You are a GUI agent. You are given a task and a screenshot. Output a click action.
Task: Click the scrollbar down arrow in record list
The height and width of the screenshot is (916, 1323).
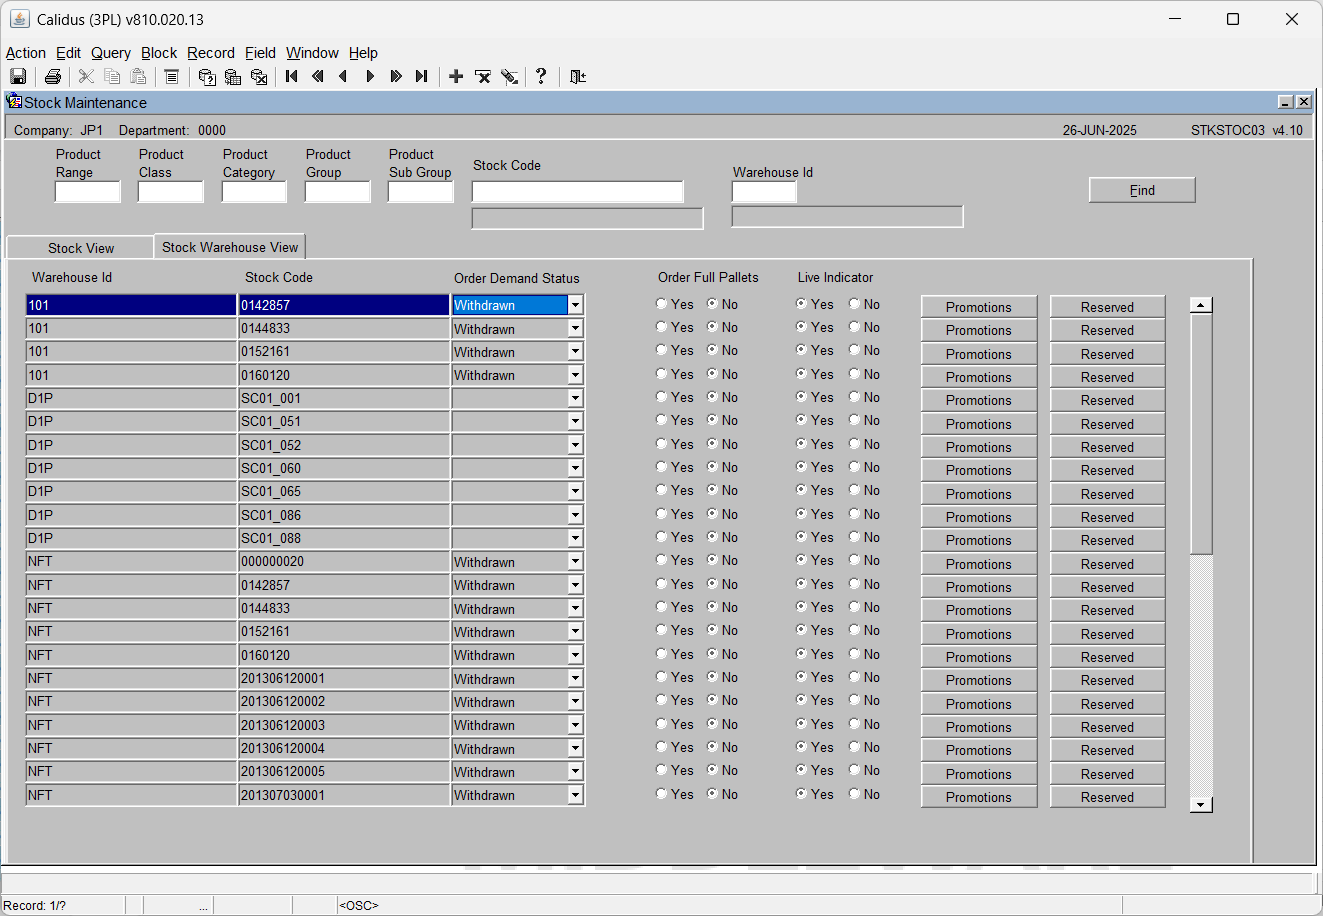click(x=1201, y=804)
